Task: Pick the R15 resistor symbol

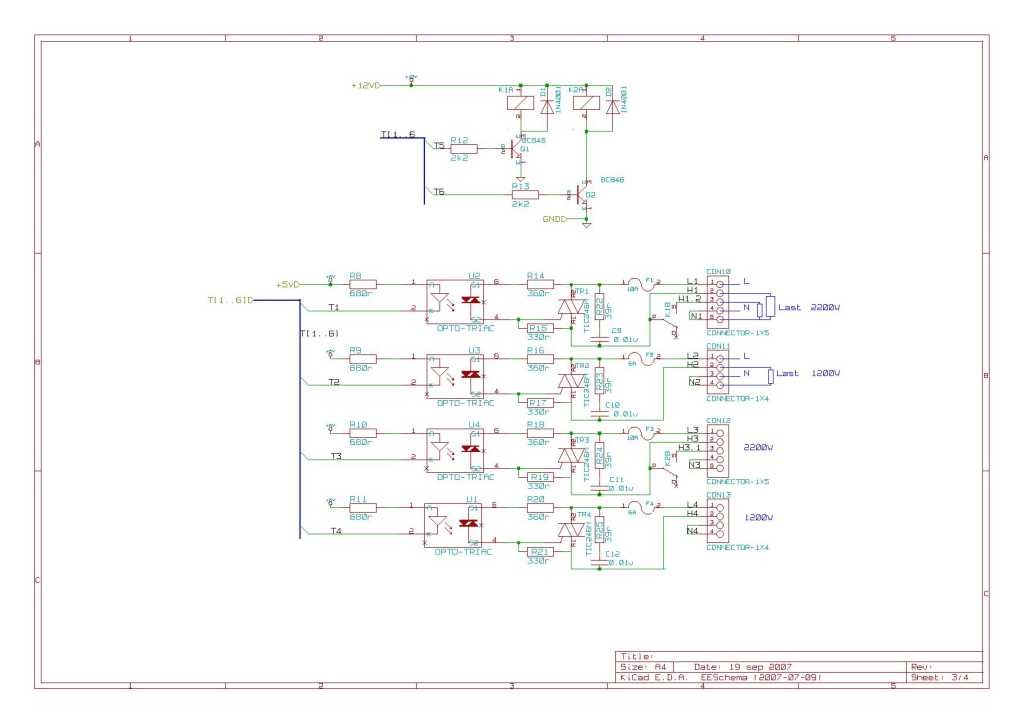Action: point(540,328)
